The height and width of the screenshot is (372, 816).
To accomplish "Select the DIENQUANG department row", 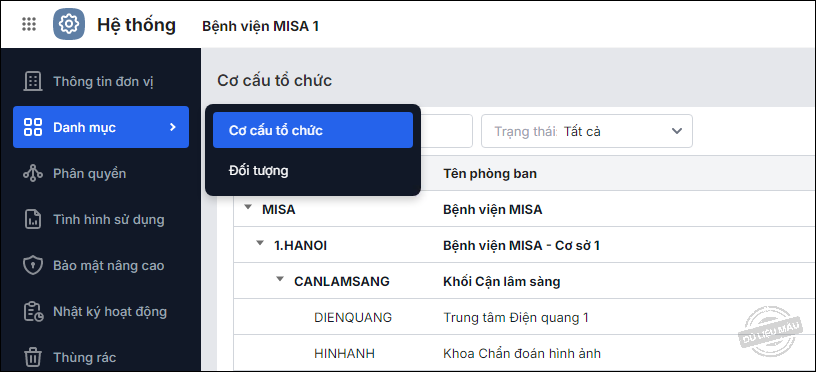I will click(525, 317).
